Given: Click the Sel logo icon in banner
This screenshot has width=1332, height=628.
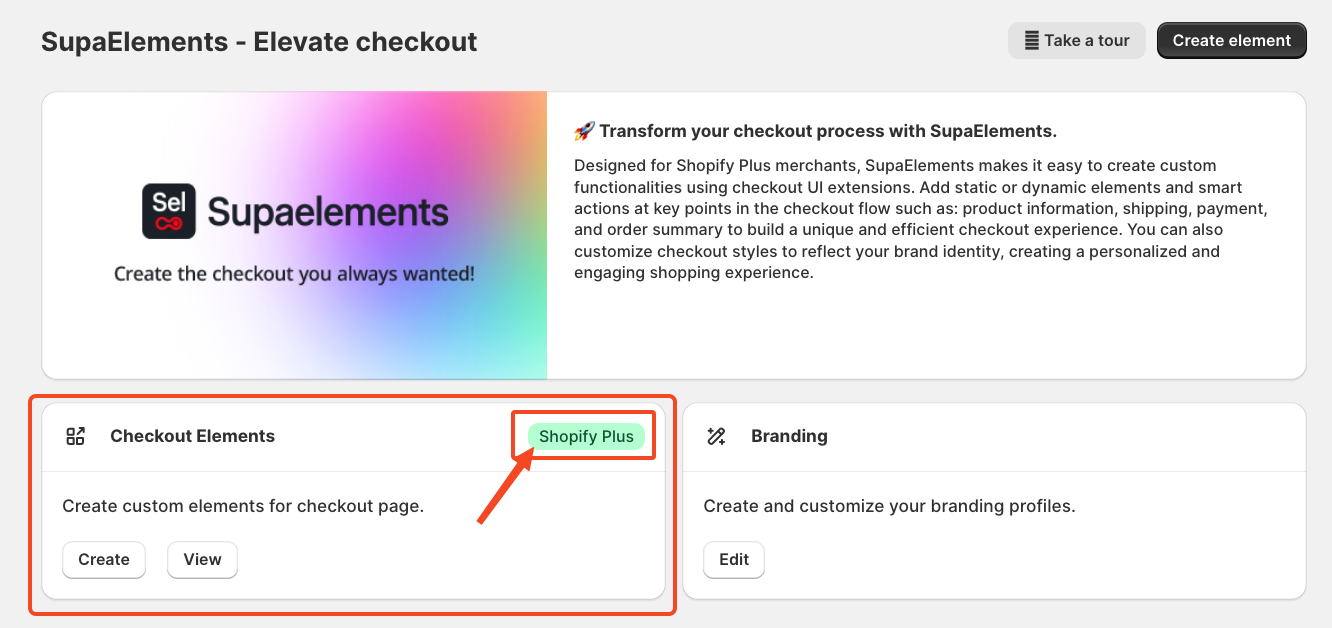Looking at the screenshot, I should point(169,211).
